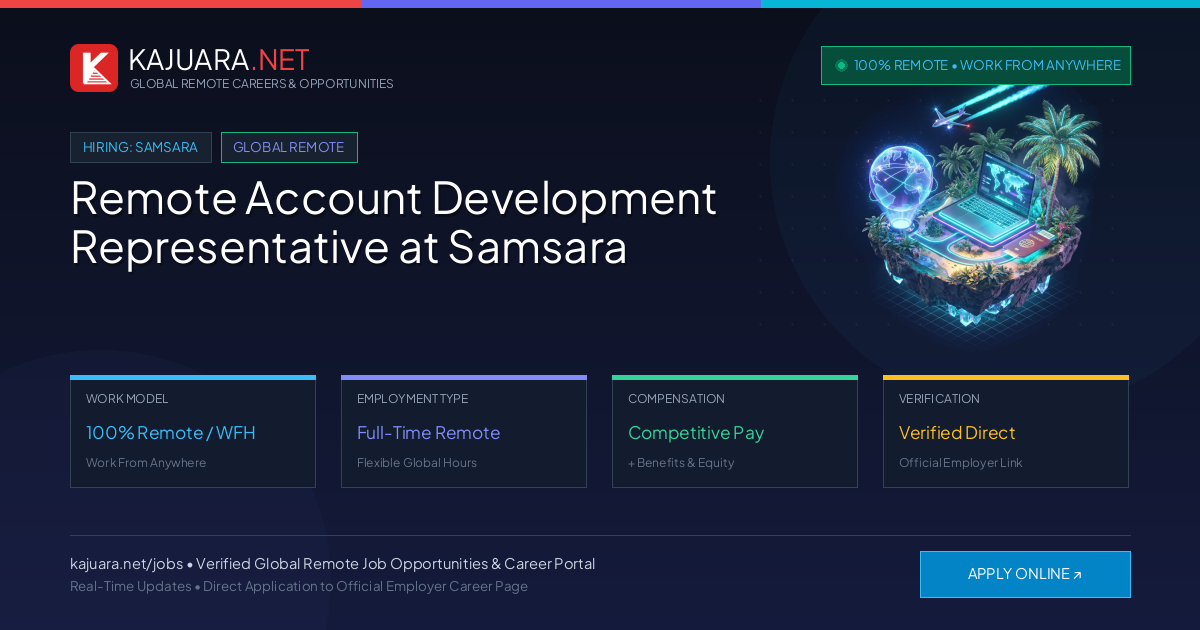Screen dimensions: 1200x630
Task: Click the tagline Global Remote Careers & Opportunities
Action: tap(262, 84)
